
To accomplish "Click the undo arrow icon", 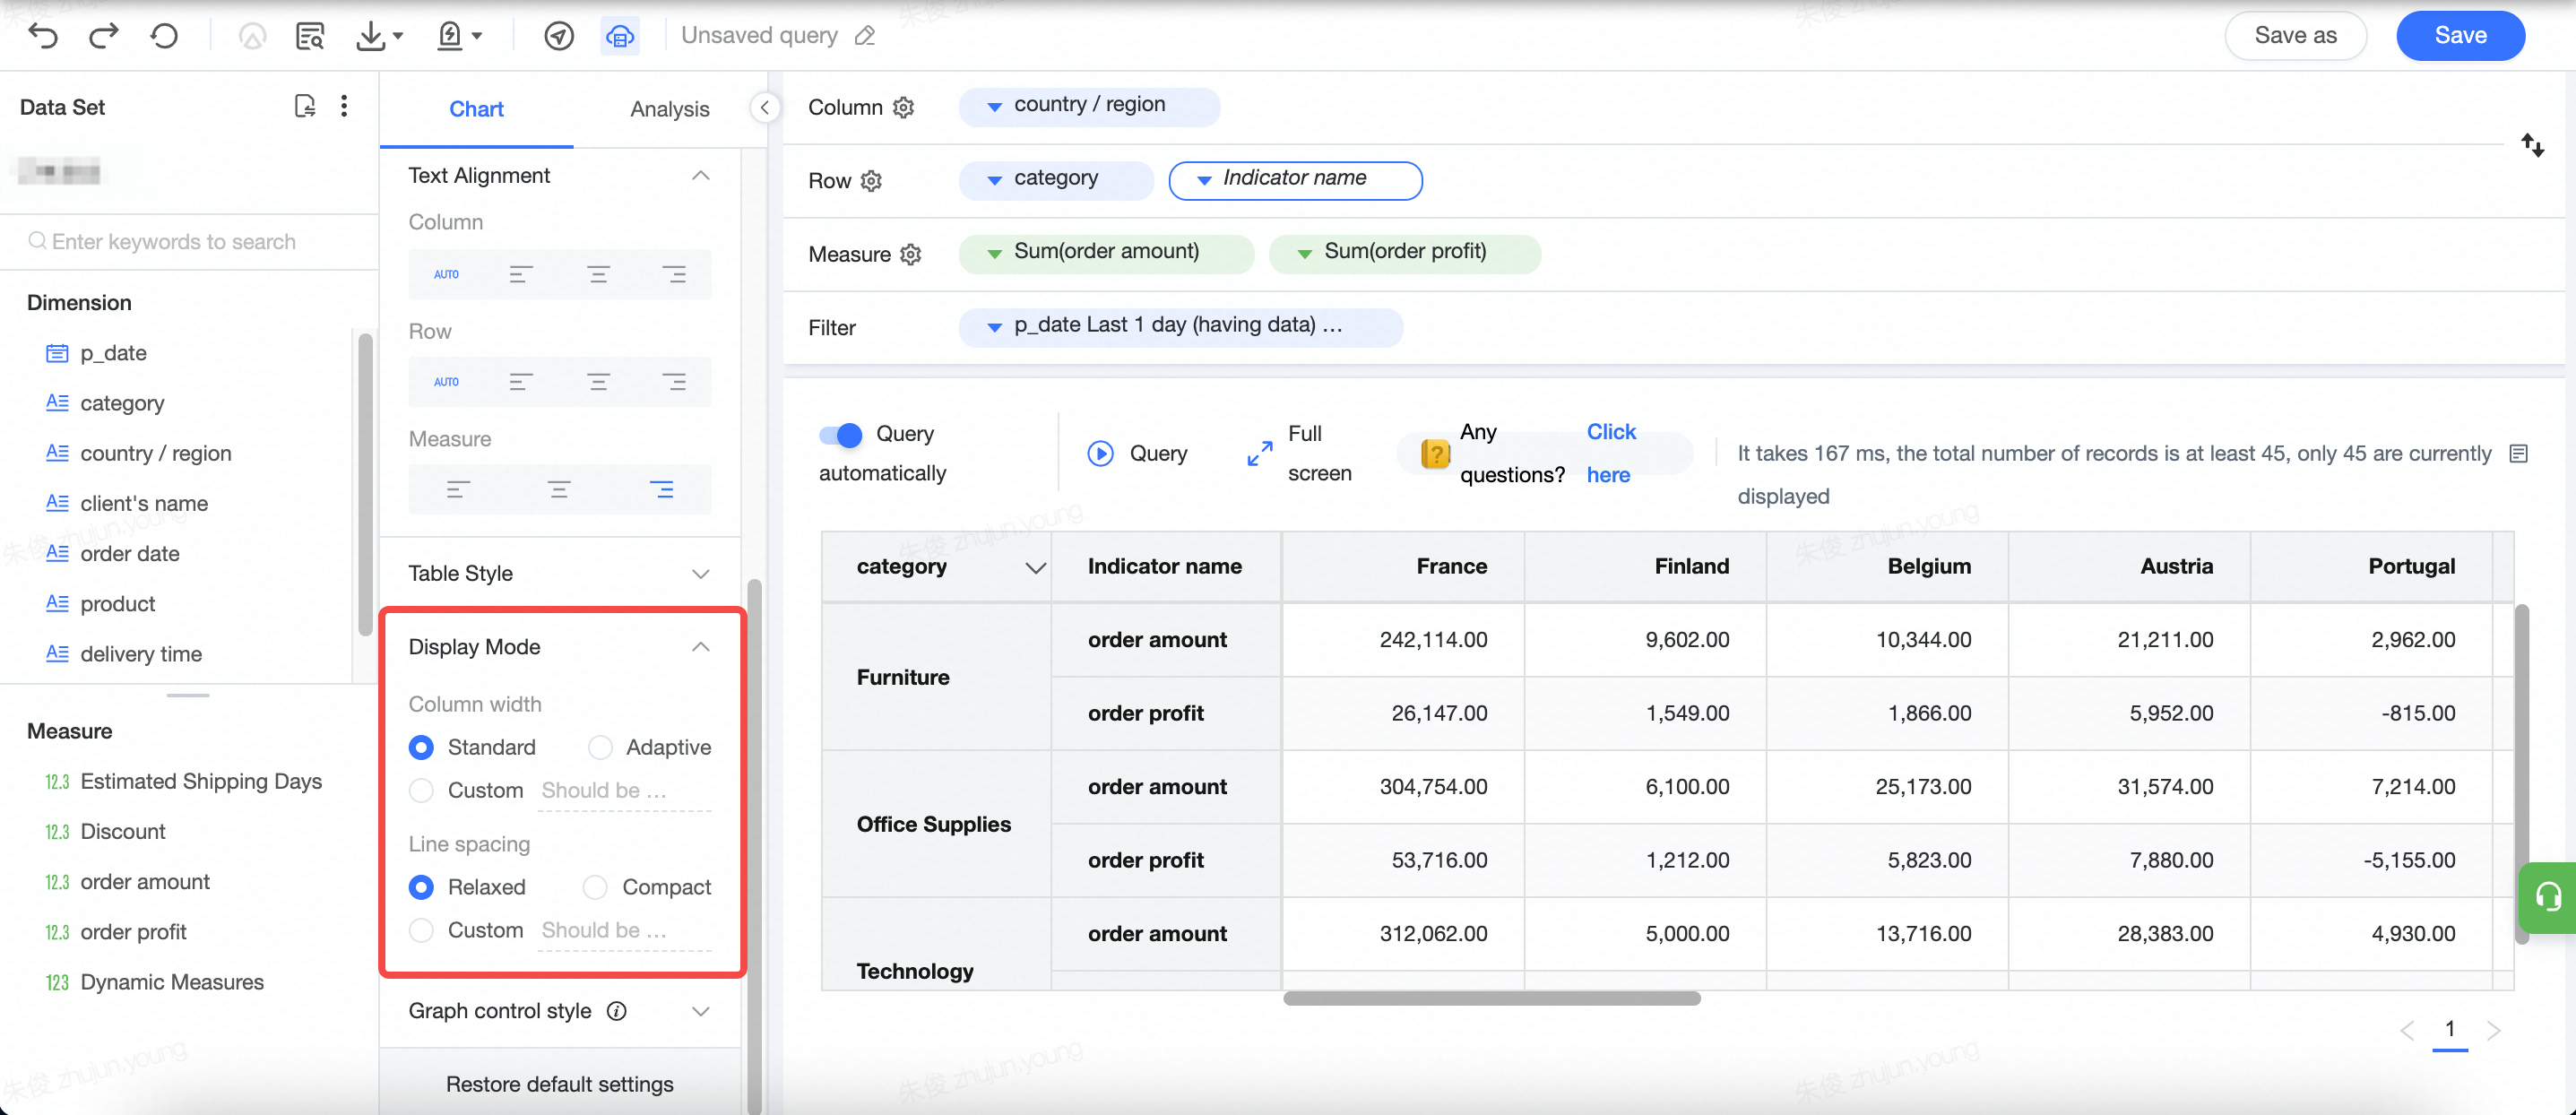I will pos(43,36).
